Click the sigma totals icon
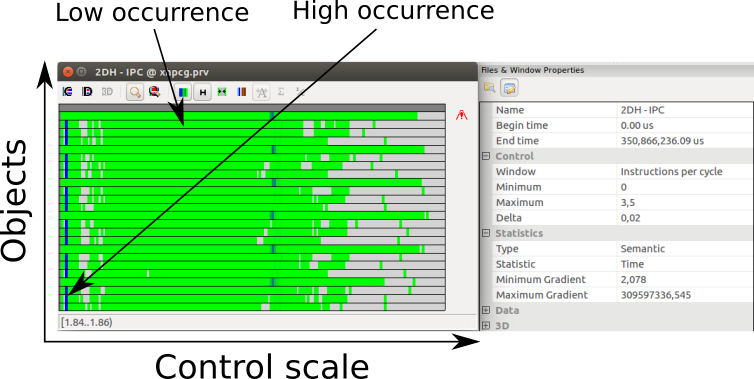754x379 pixels. (x=281, y=91)
